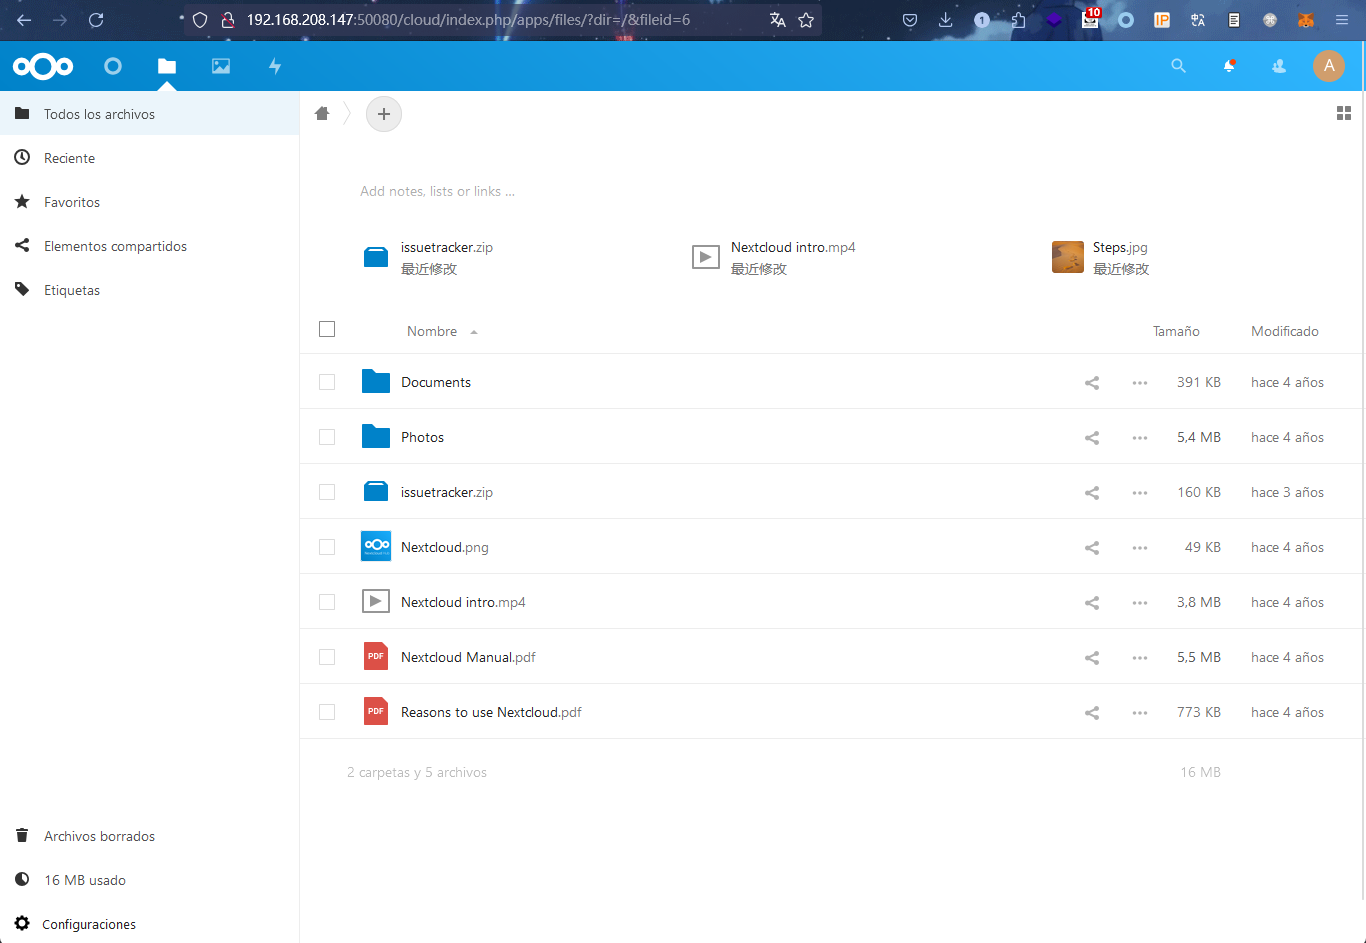
Task: Select the Documents folder checkbox
Action: [327, 382]
